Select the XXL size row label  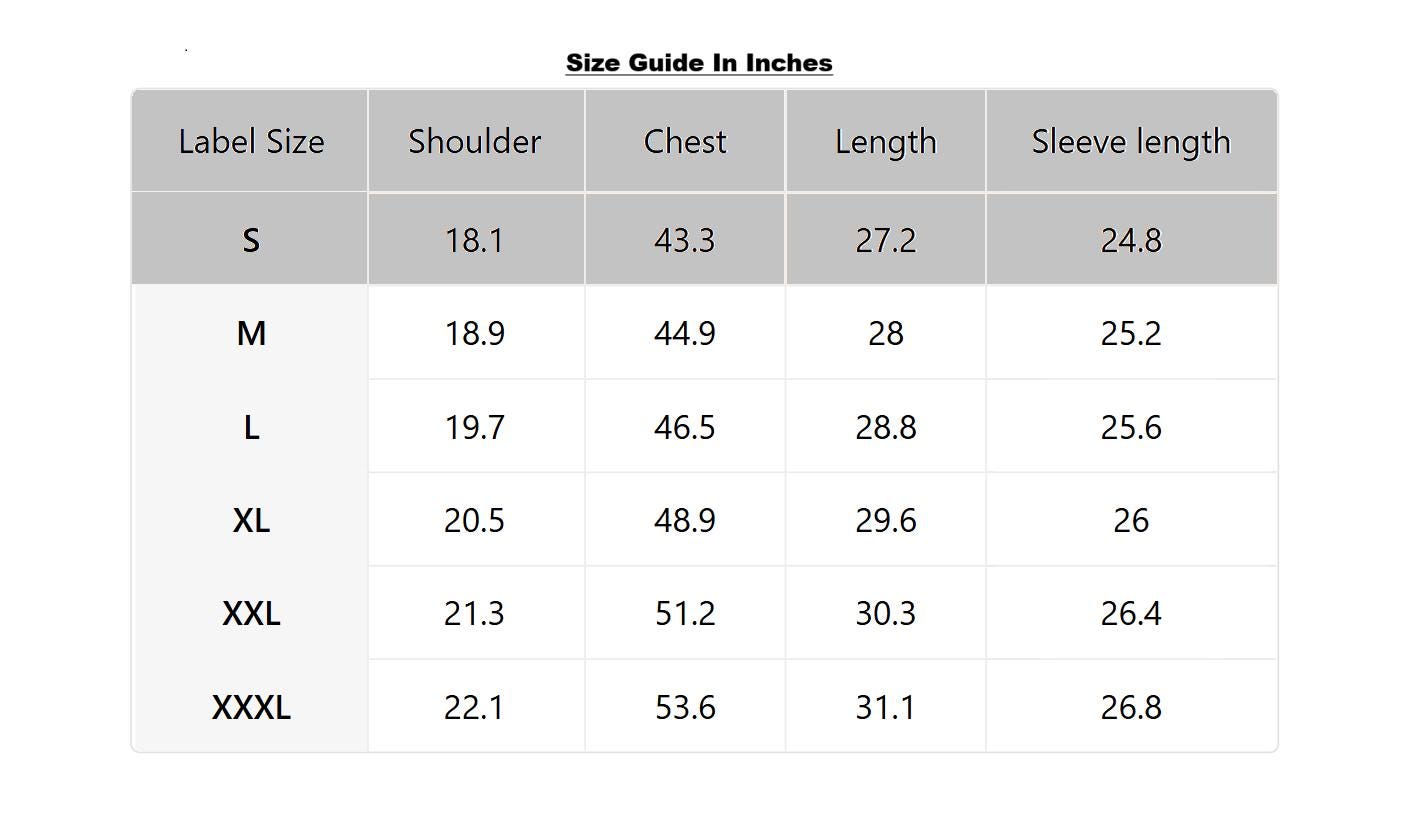coord(251,613)
